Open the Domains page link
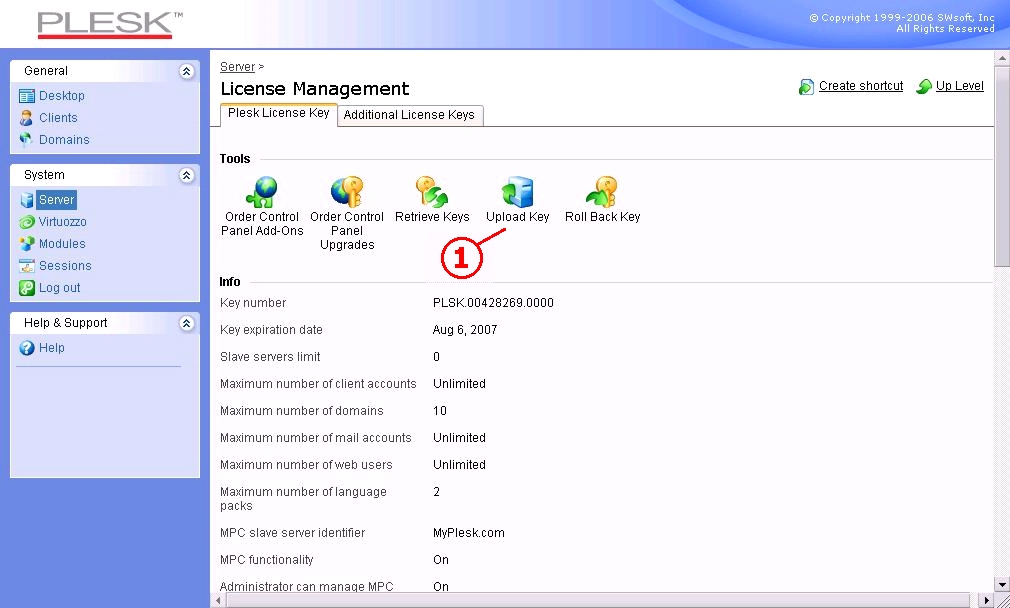This screenshot has height=608, width=1010. [x=64, y=140]
